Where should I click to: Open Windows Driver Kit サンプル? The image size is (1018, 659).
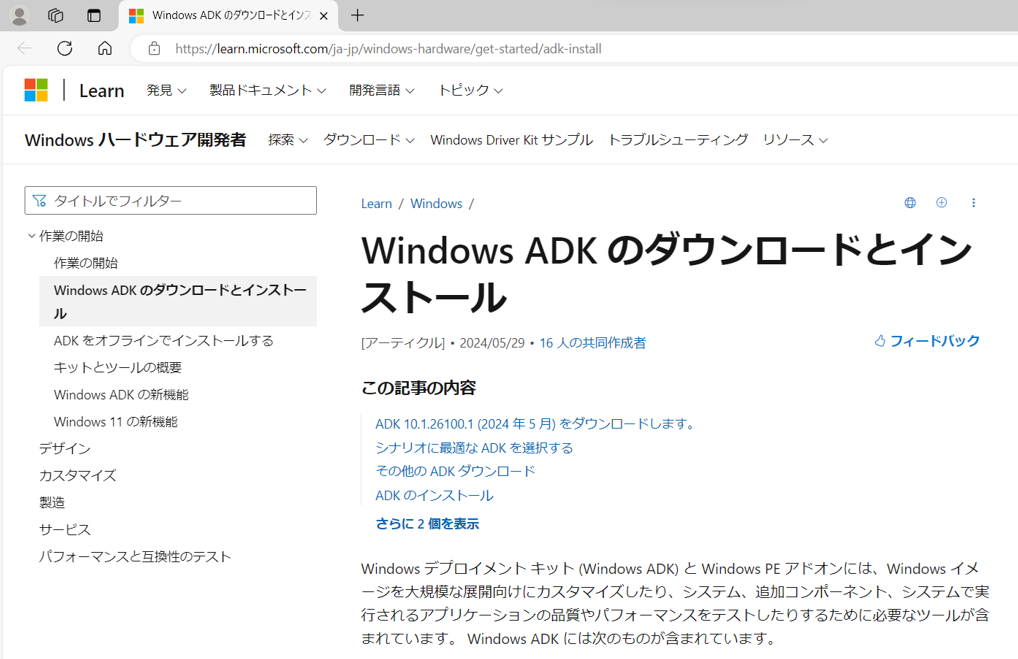(512, 140)
